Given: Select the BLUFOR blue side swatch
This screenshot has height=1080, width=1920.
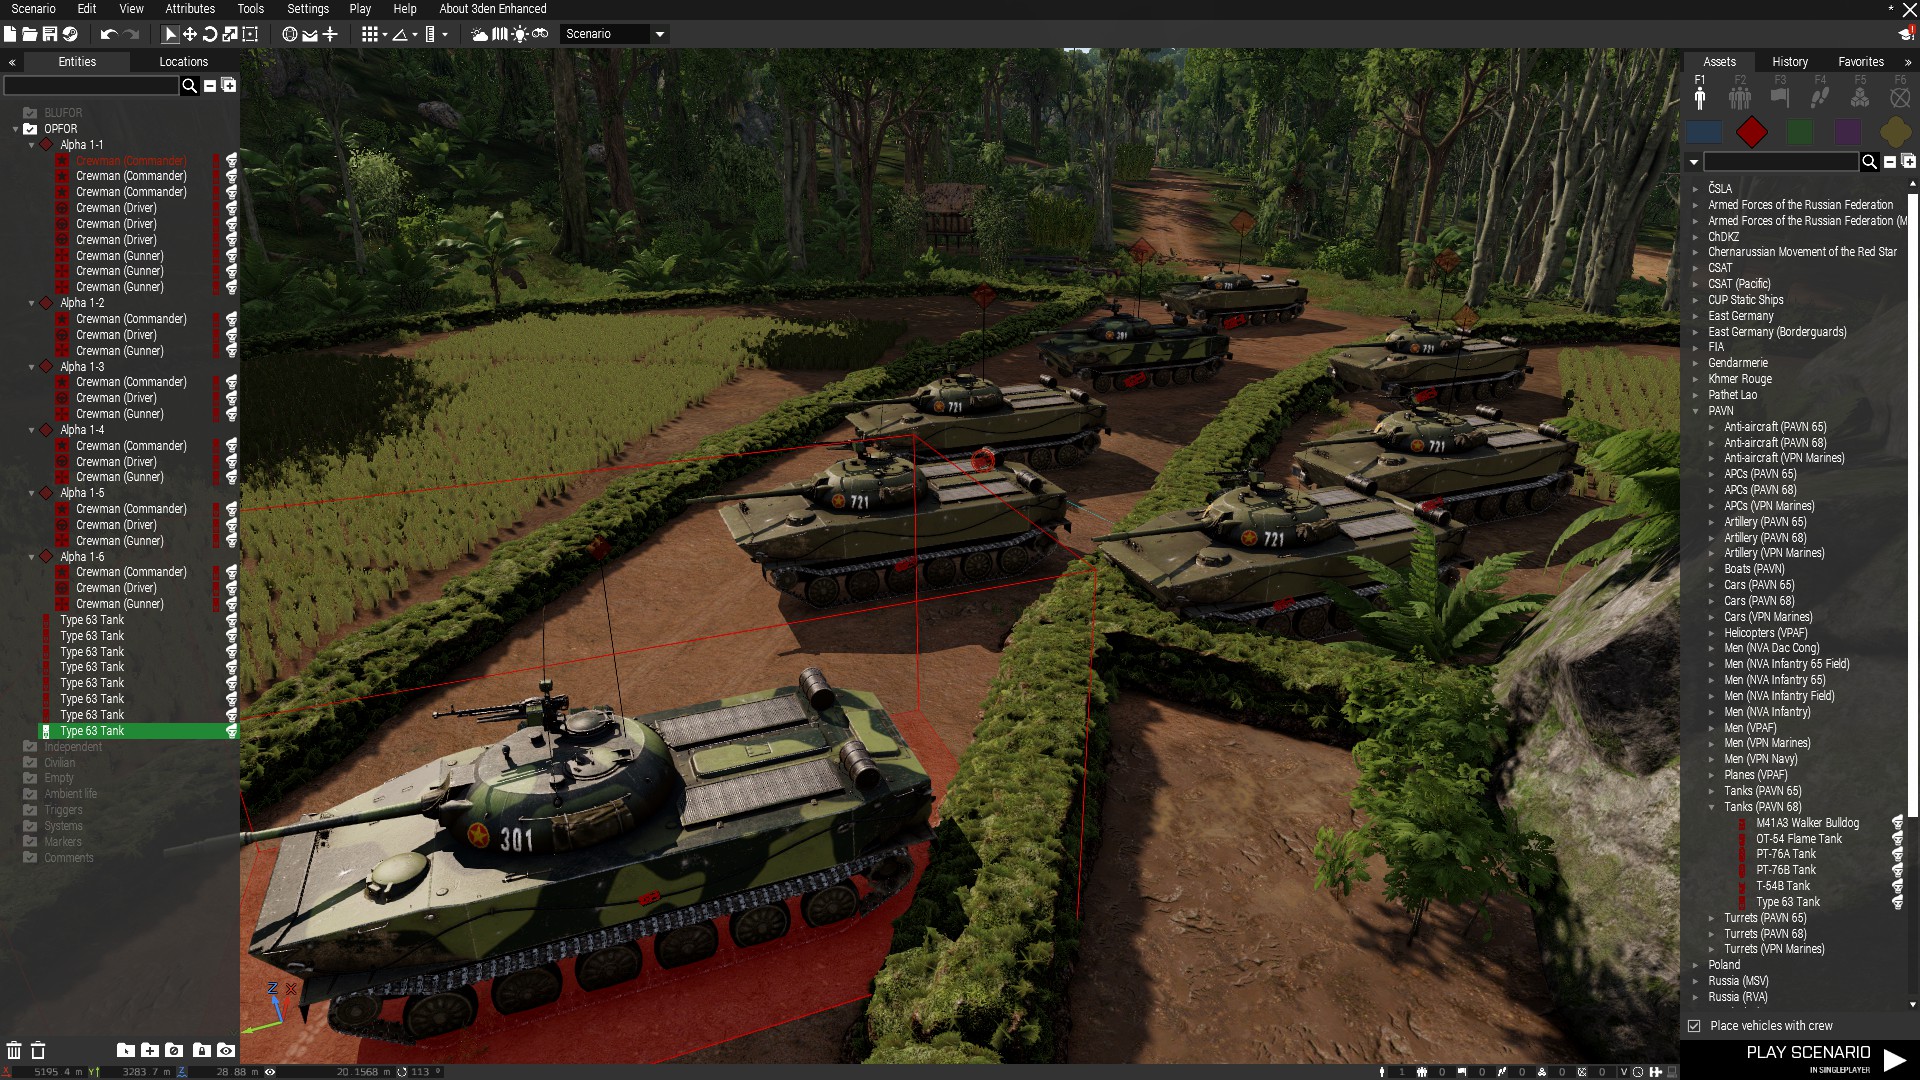Looking at the screenshot, I should pyautogui.click(x=1704, y=132).
